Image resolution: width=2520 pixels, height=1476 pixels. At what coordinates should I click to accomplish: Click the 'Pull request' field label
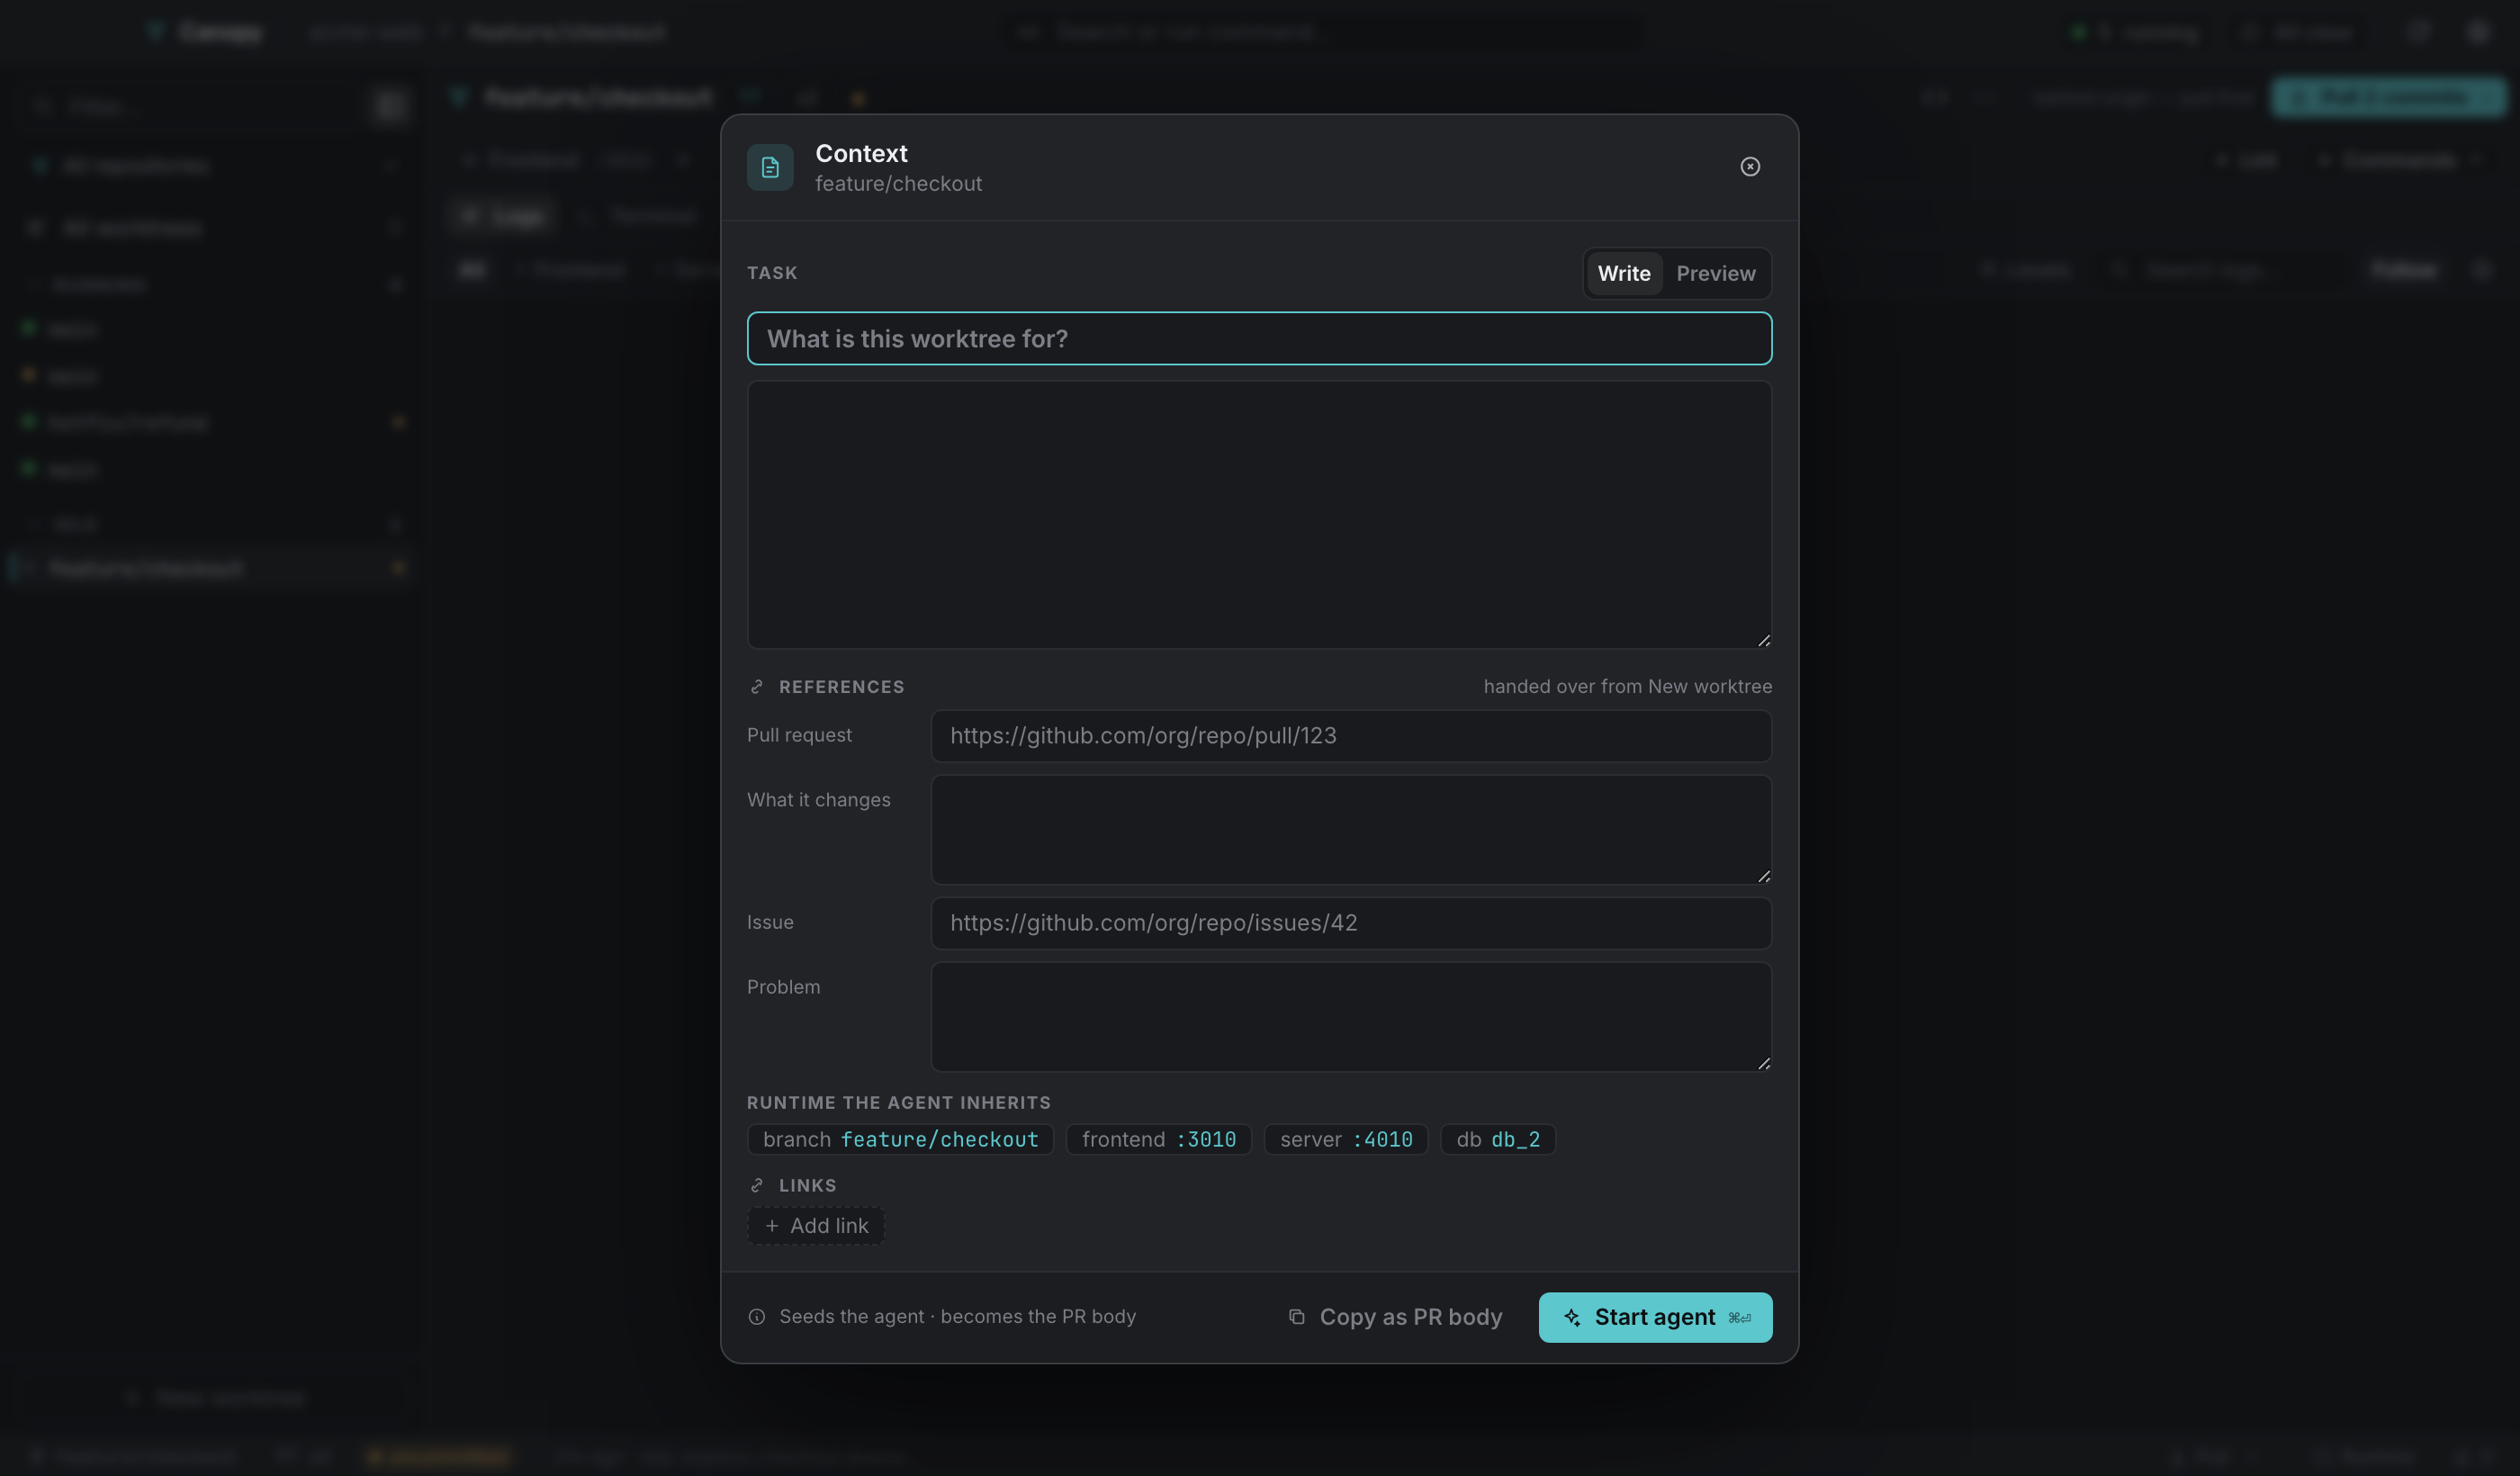(799, 735)
